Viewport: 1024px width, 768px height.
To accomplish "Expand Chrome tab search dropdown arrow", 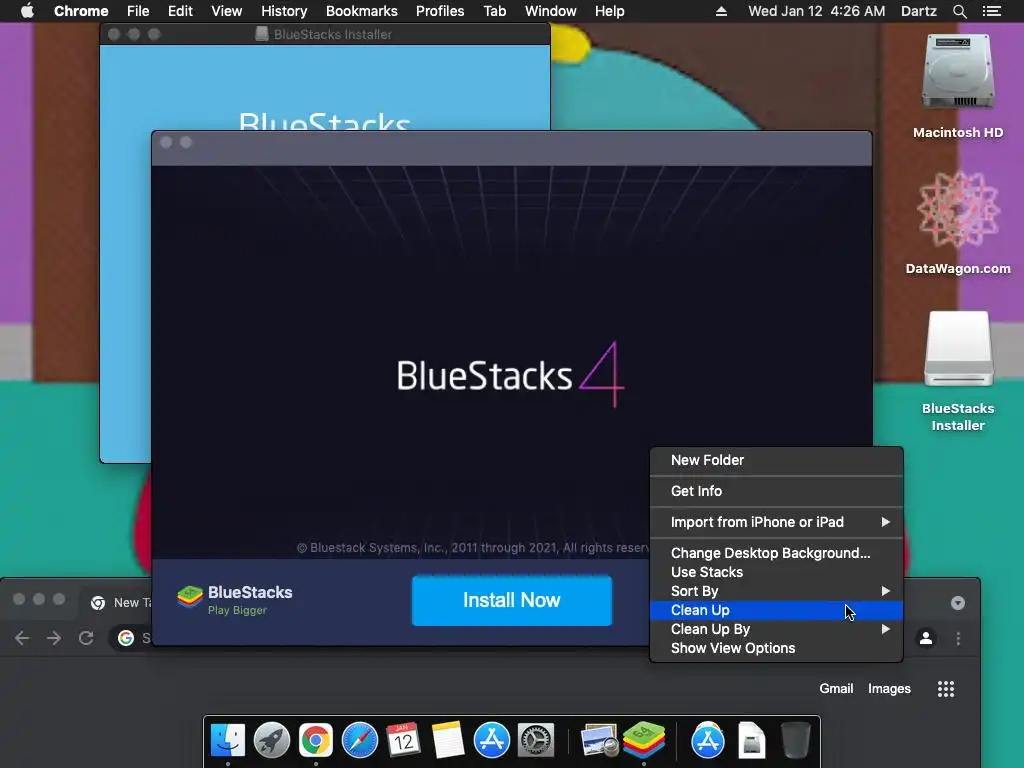I will 957,603.
